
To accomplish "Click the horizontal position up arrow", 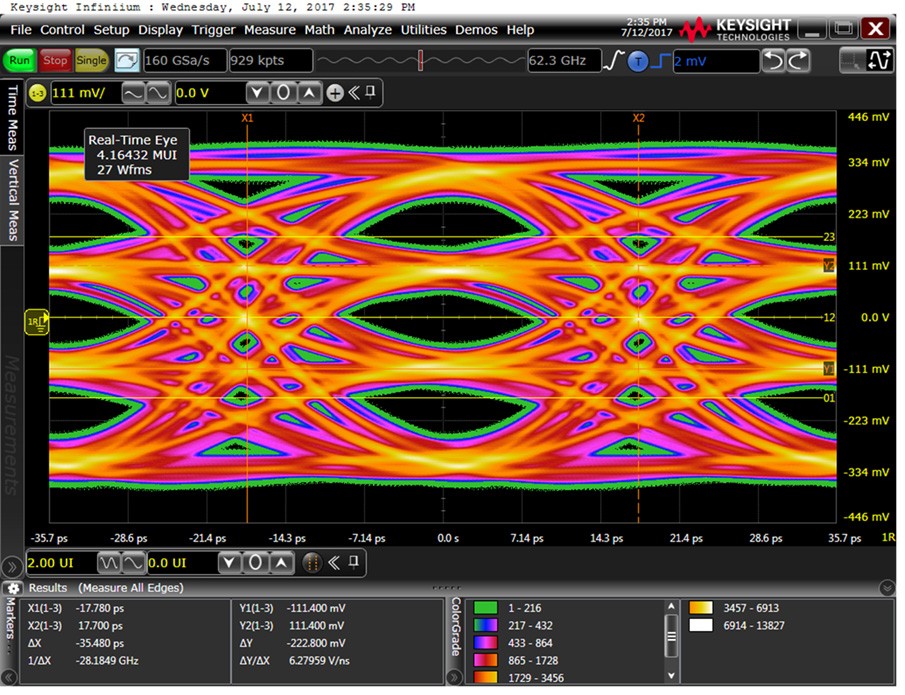I will tap(281, 563).
